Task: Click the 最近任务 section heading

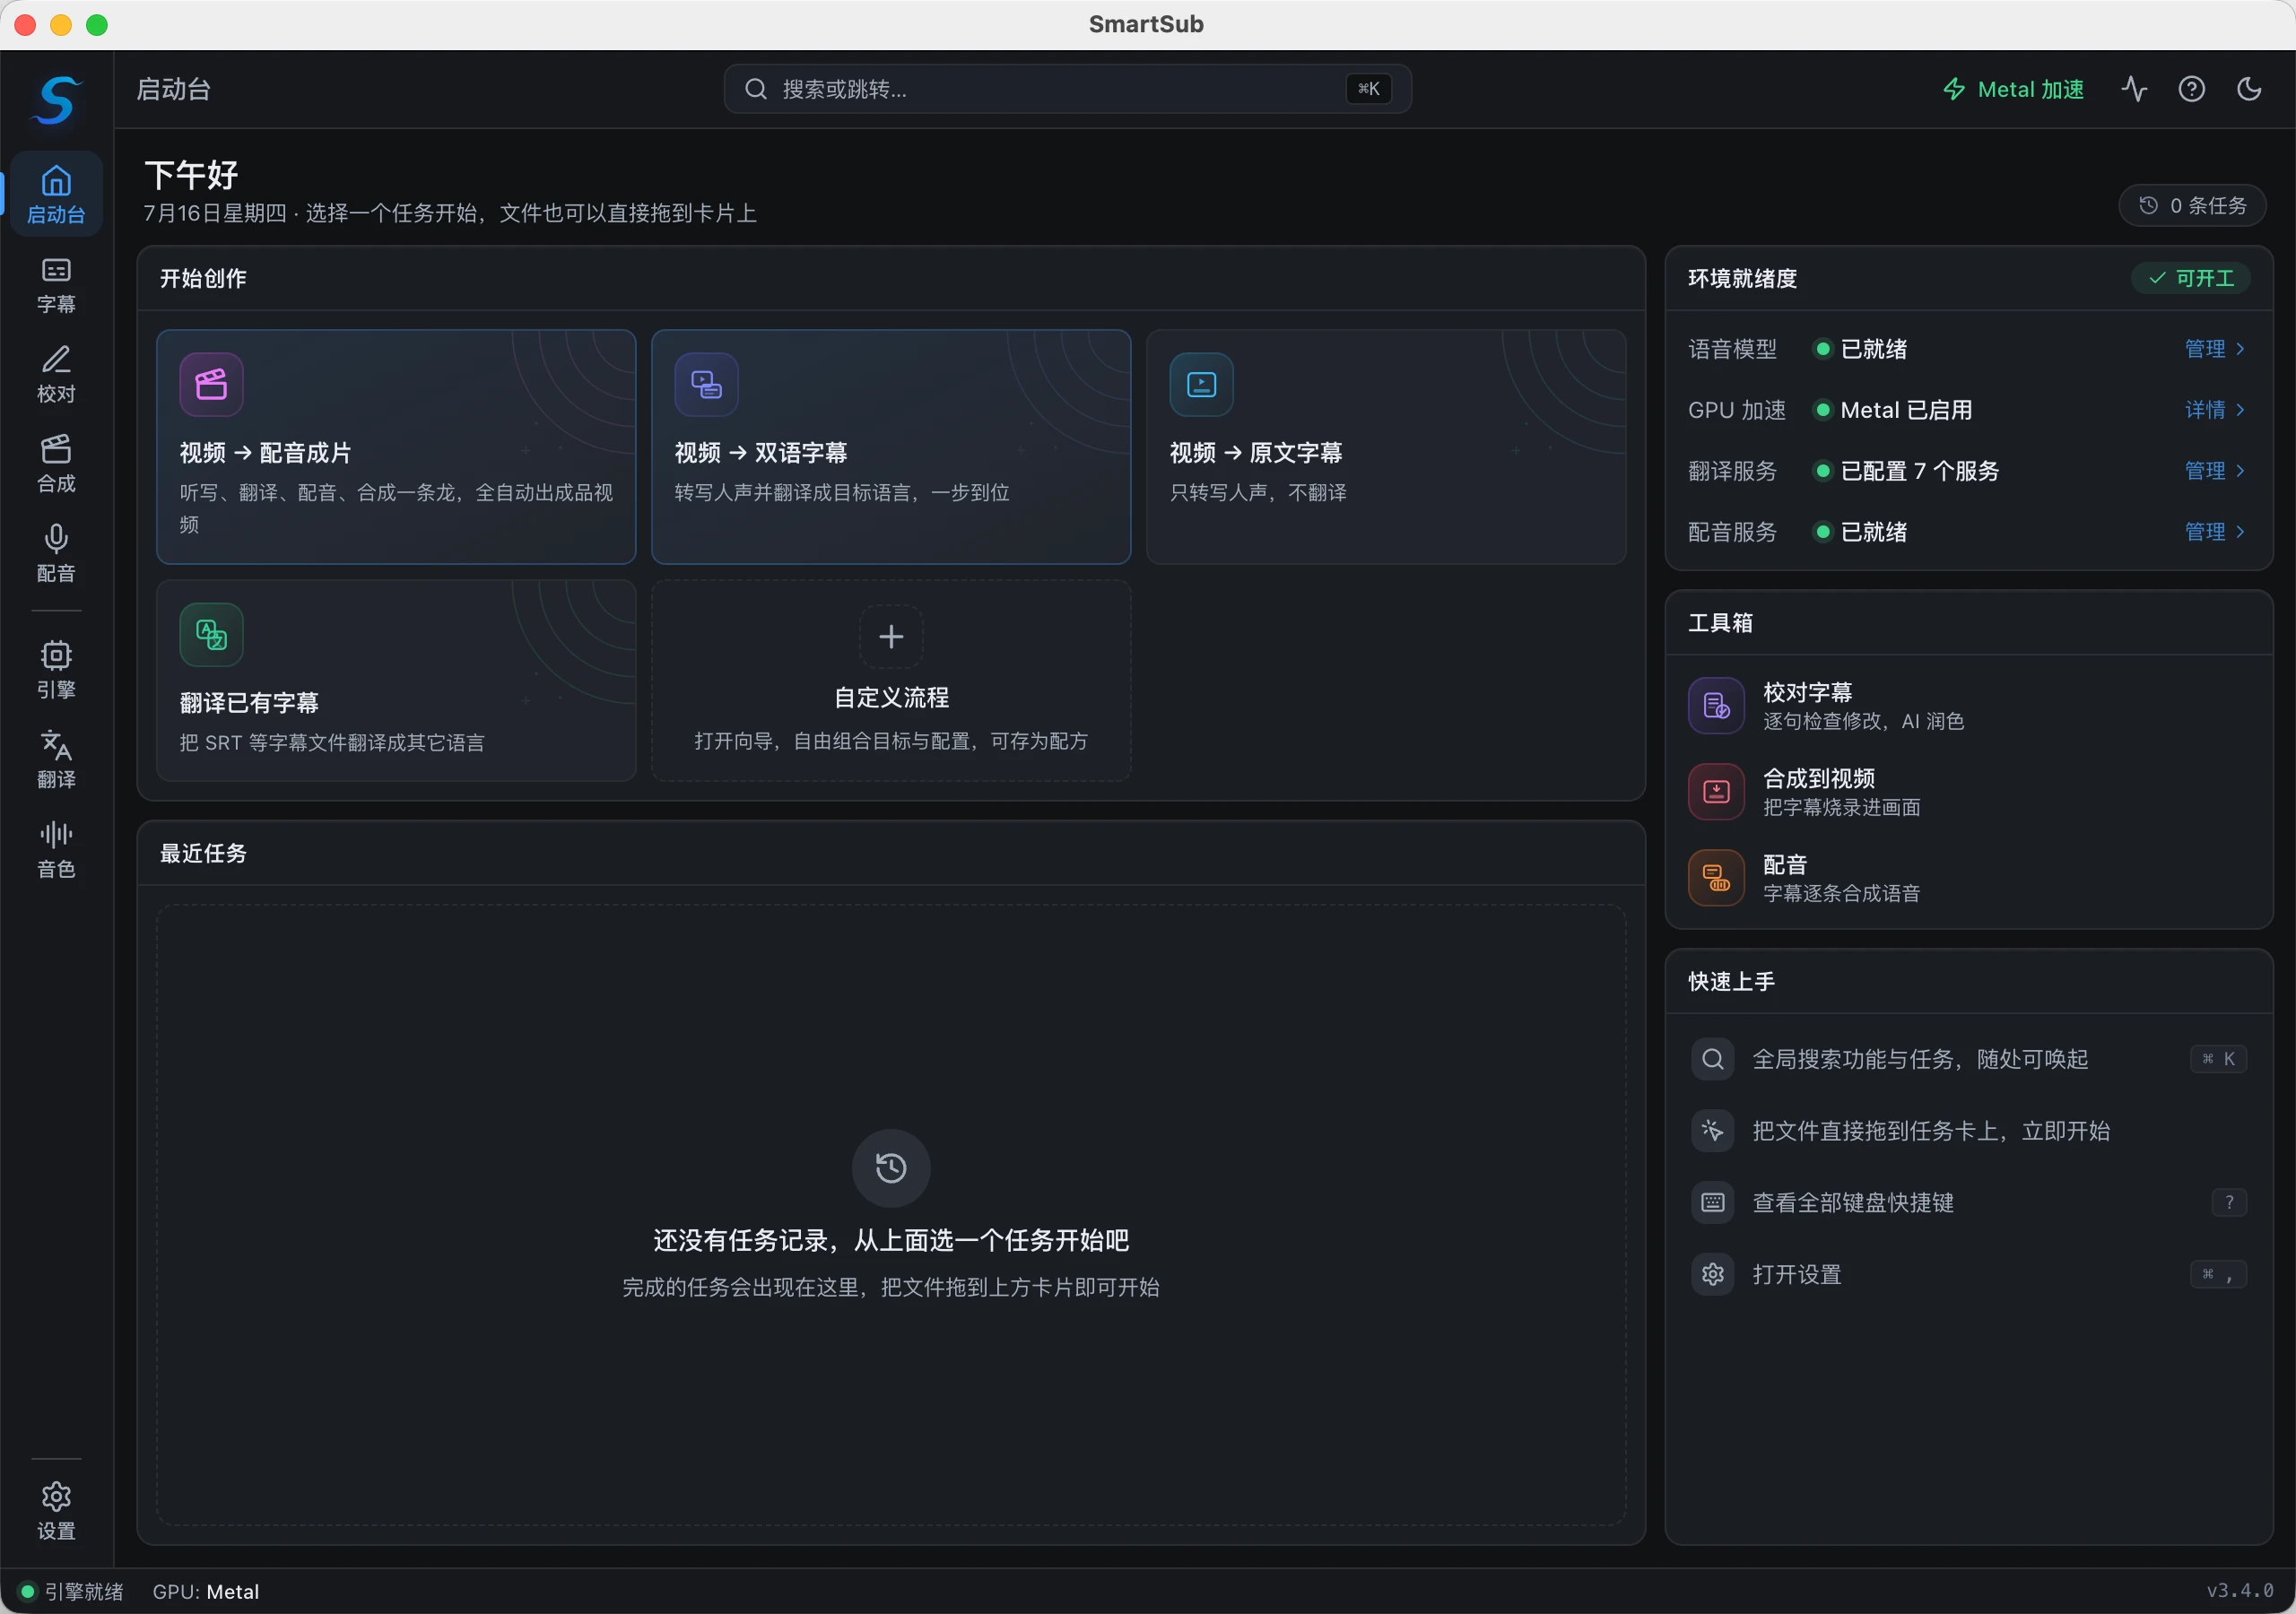Action: 203,854
